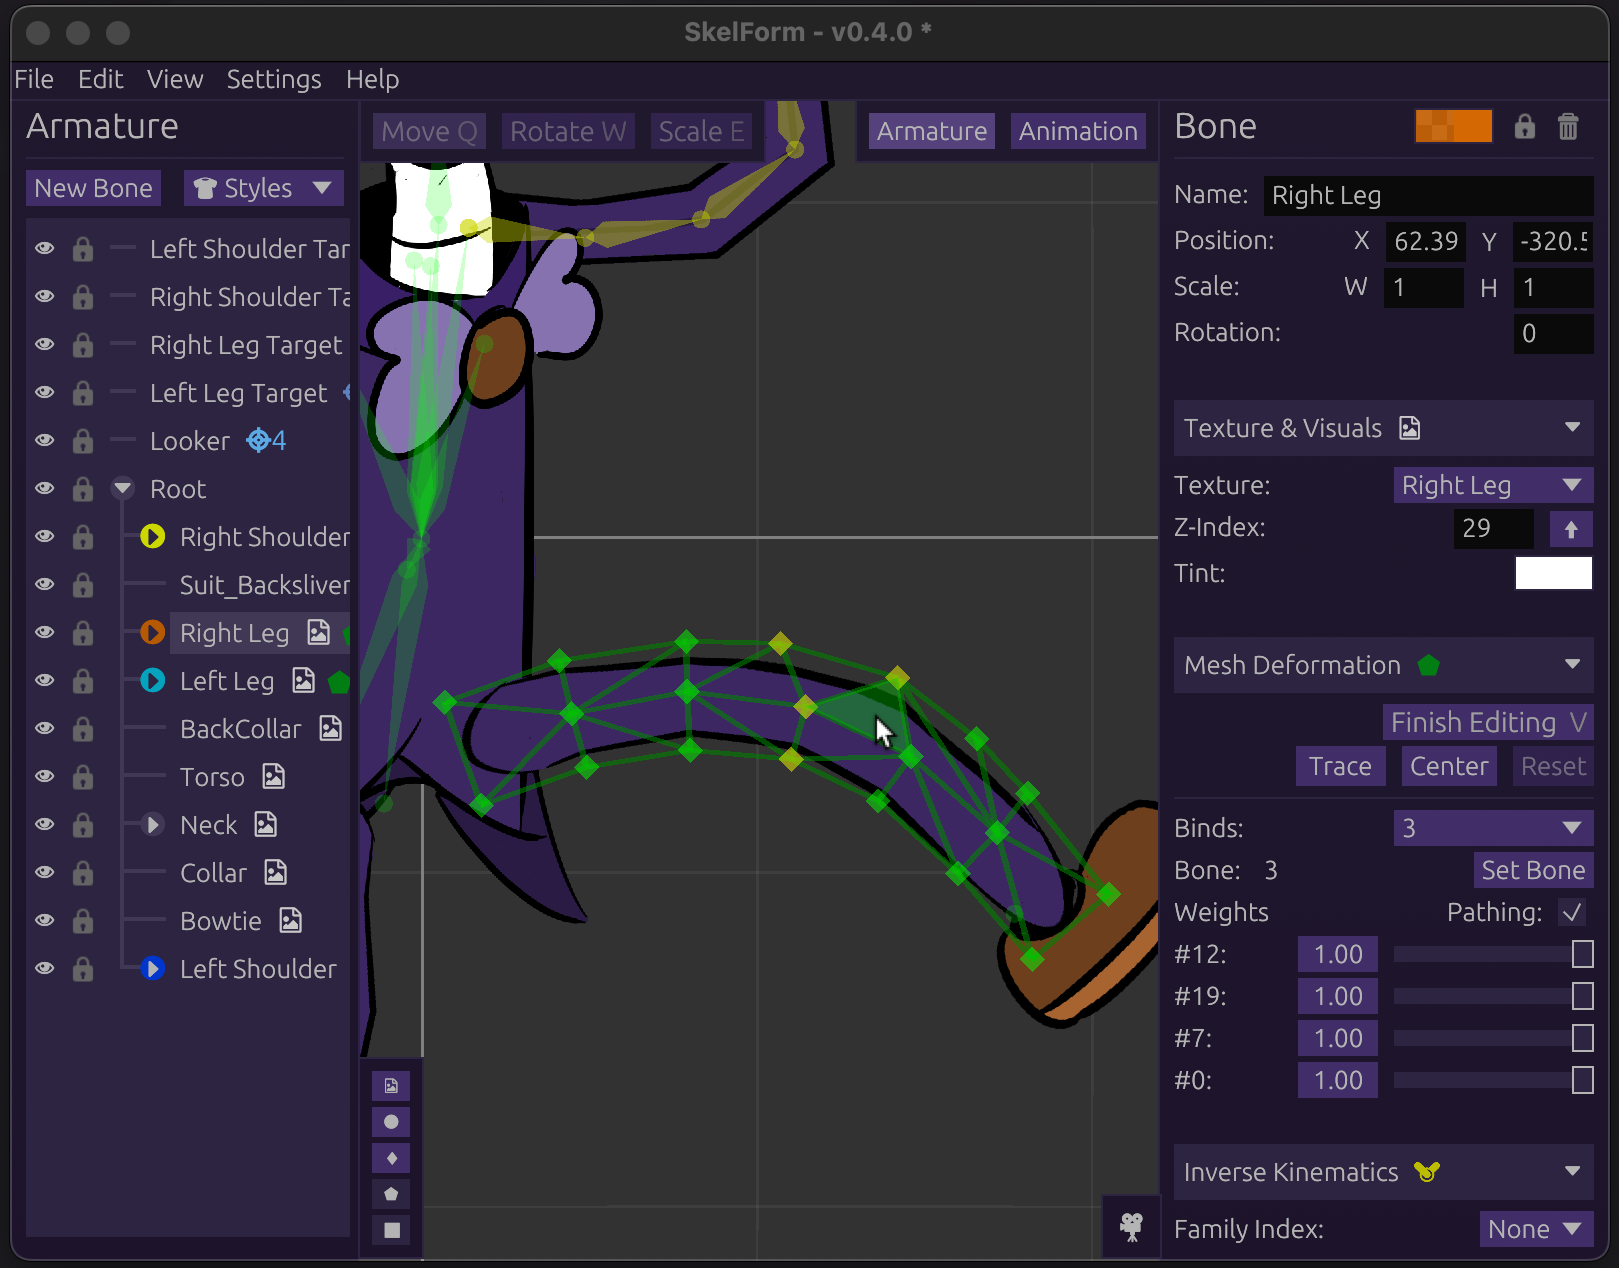Open the Texture dropdown showing Right Leg

[1493, 485]
